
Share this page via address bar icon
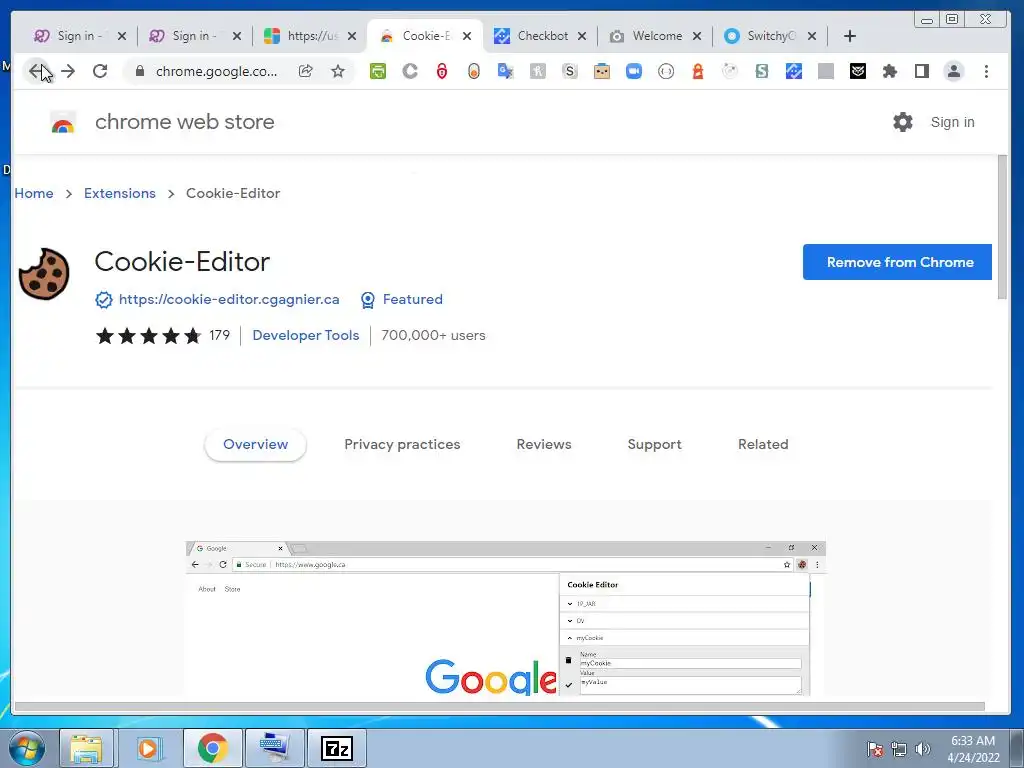[306, 71]
